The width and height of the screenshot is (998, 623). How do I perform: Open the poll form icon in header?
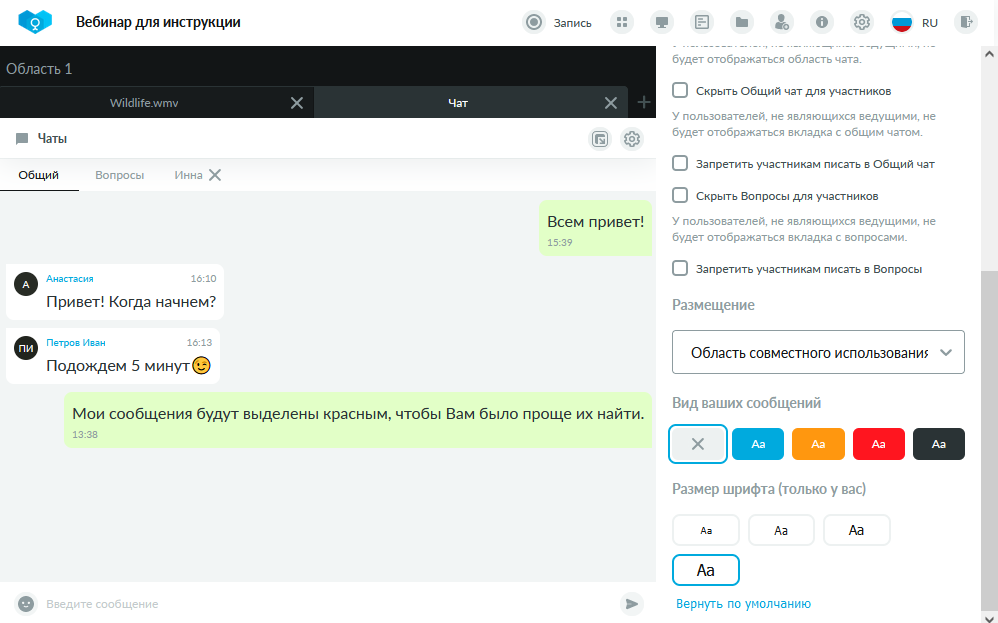(x=701, y=22)
